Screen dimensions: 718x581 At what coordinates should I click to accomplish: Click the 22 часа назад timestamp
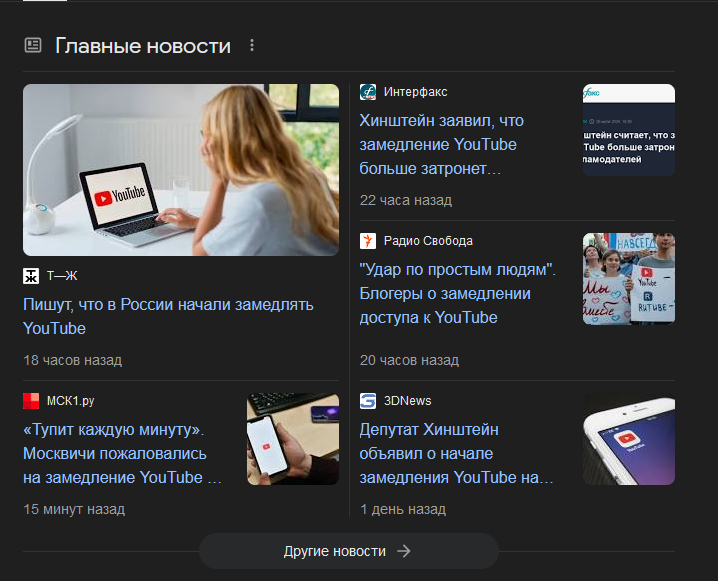point(406,200)
